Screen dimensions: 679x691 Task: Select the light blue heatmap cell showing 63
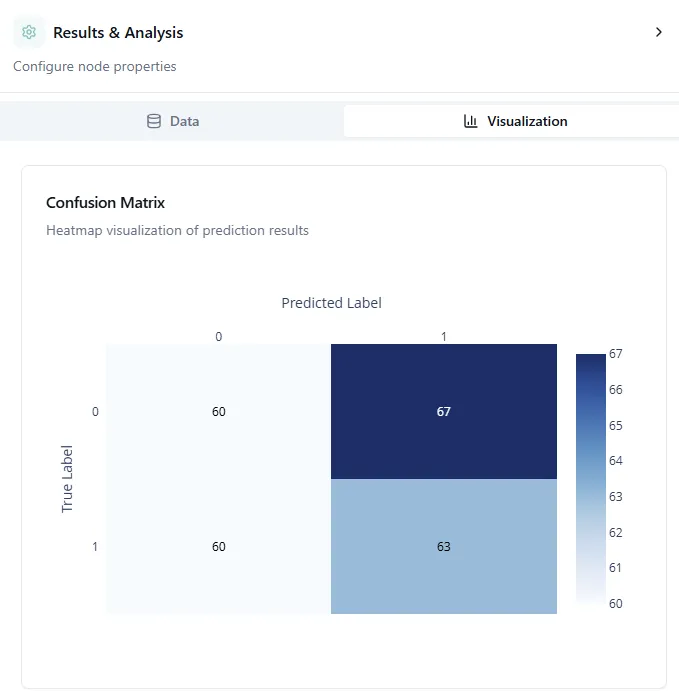coord(444,546)
